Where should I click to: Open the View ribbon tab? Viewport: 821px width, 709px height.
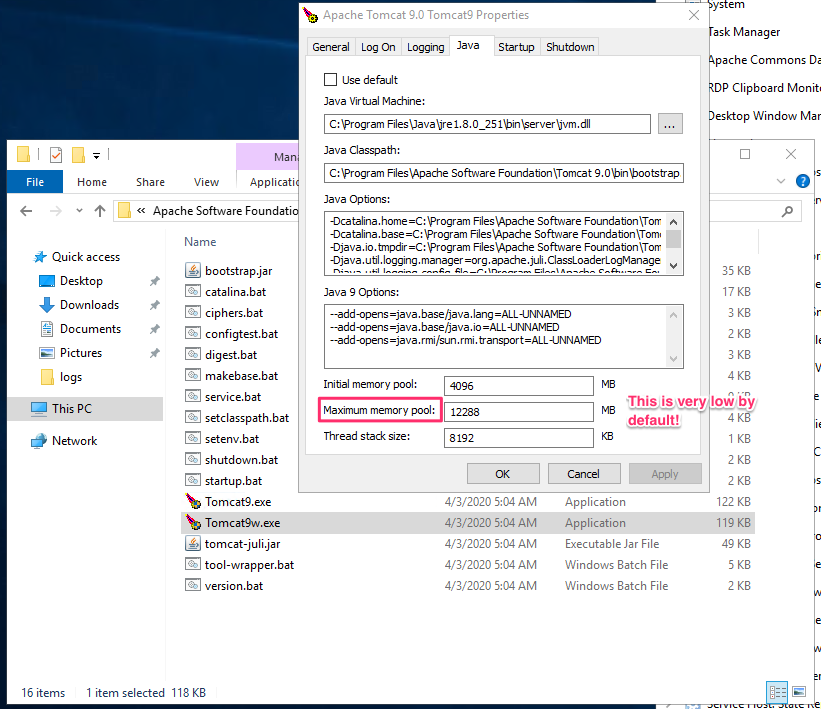pos(206,182)
